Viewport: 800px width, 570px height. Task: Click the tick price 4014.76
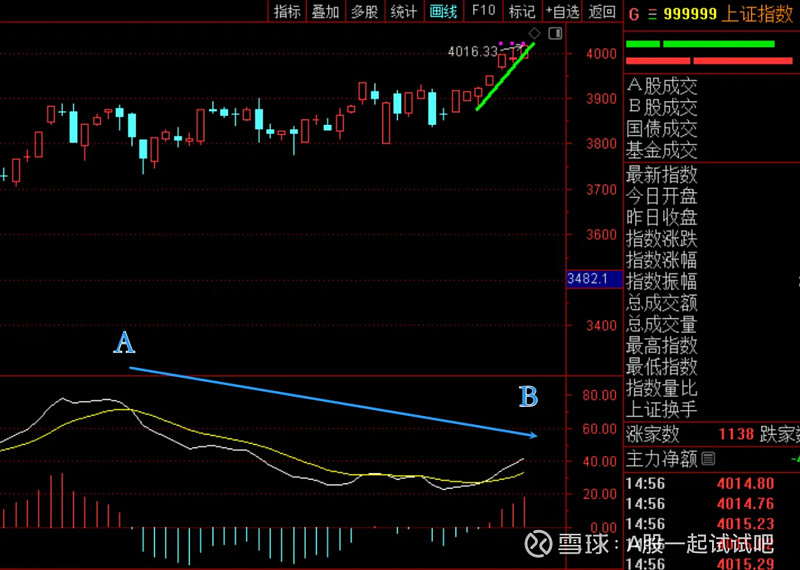point(745,504)
